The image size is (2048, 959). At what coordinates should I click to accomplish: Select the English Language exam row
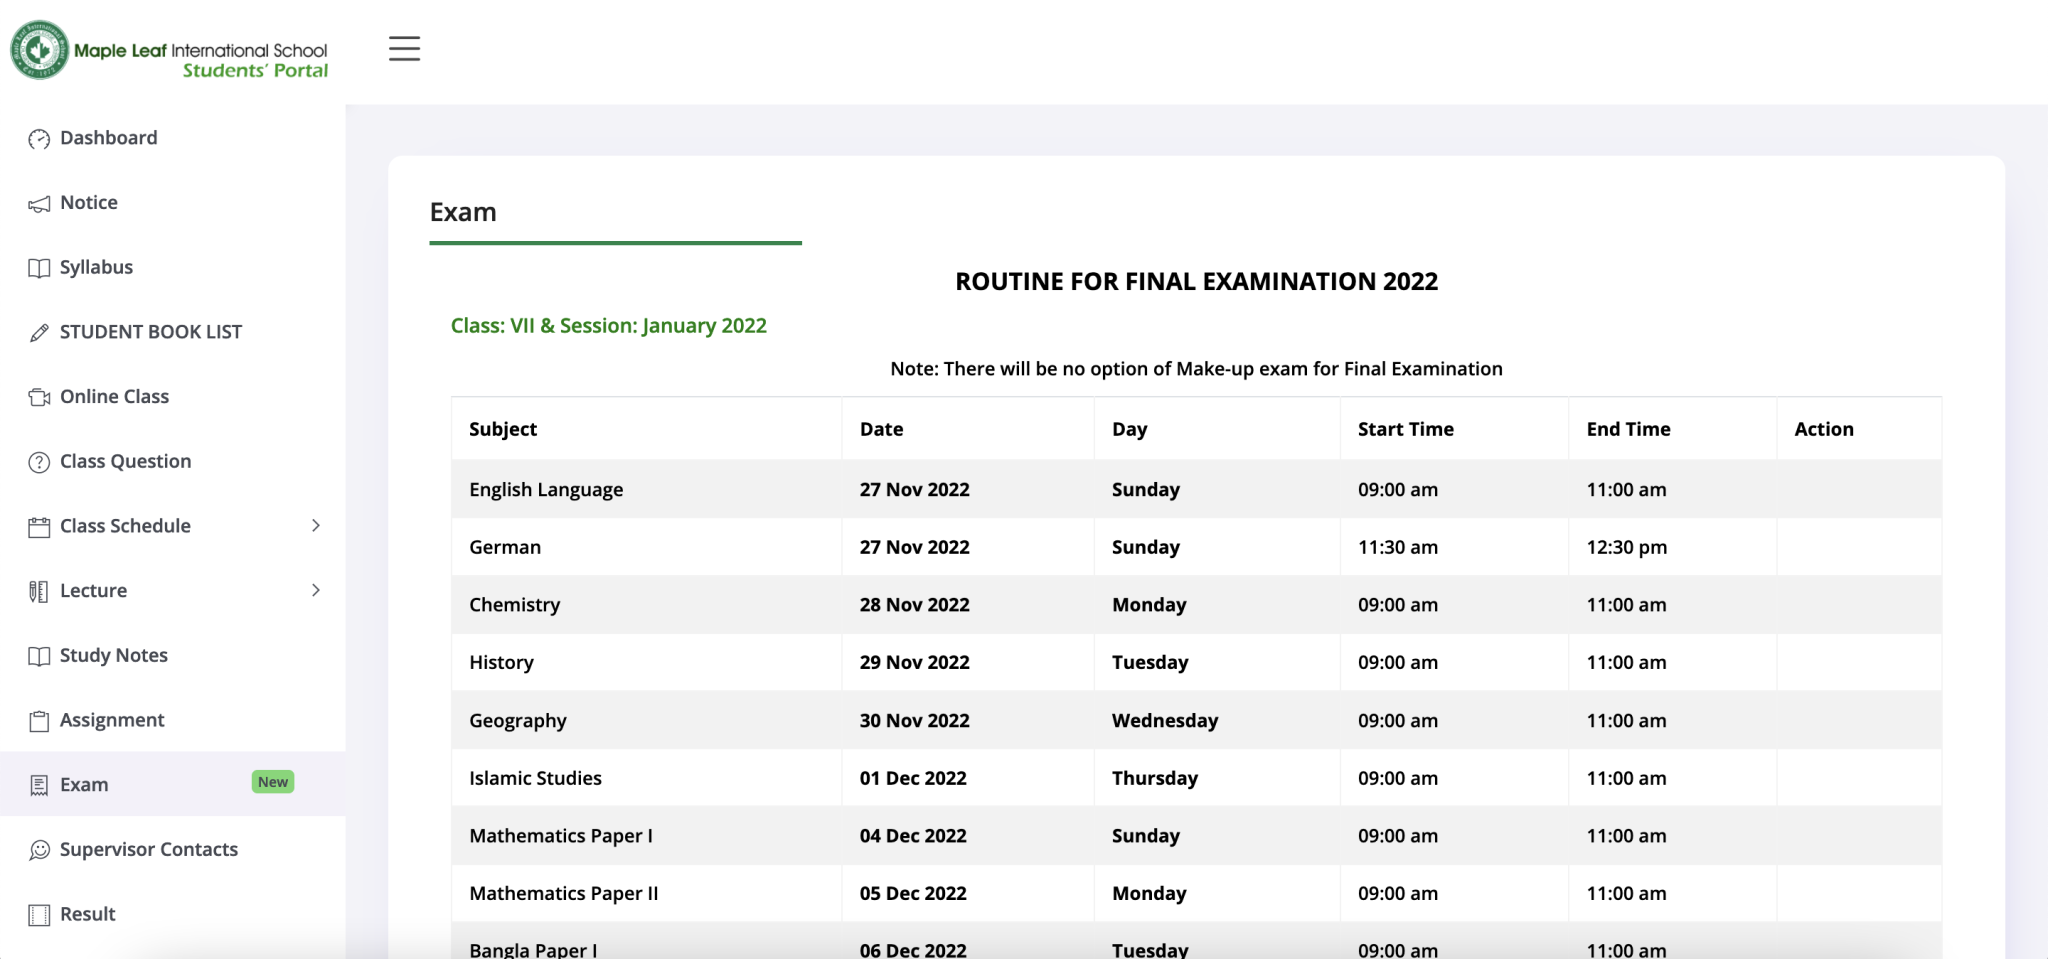tap(546, 490)
